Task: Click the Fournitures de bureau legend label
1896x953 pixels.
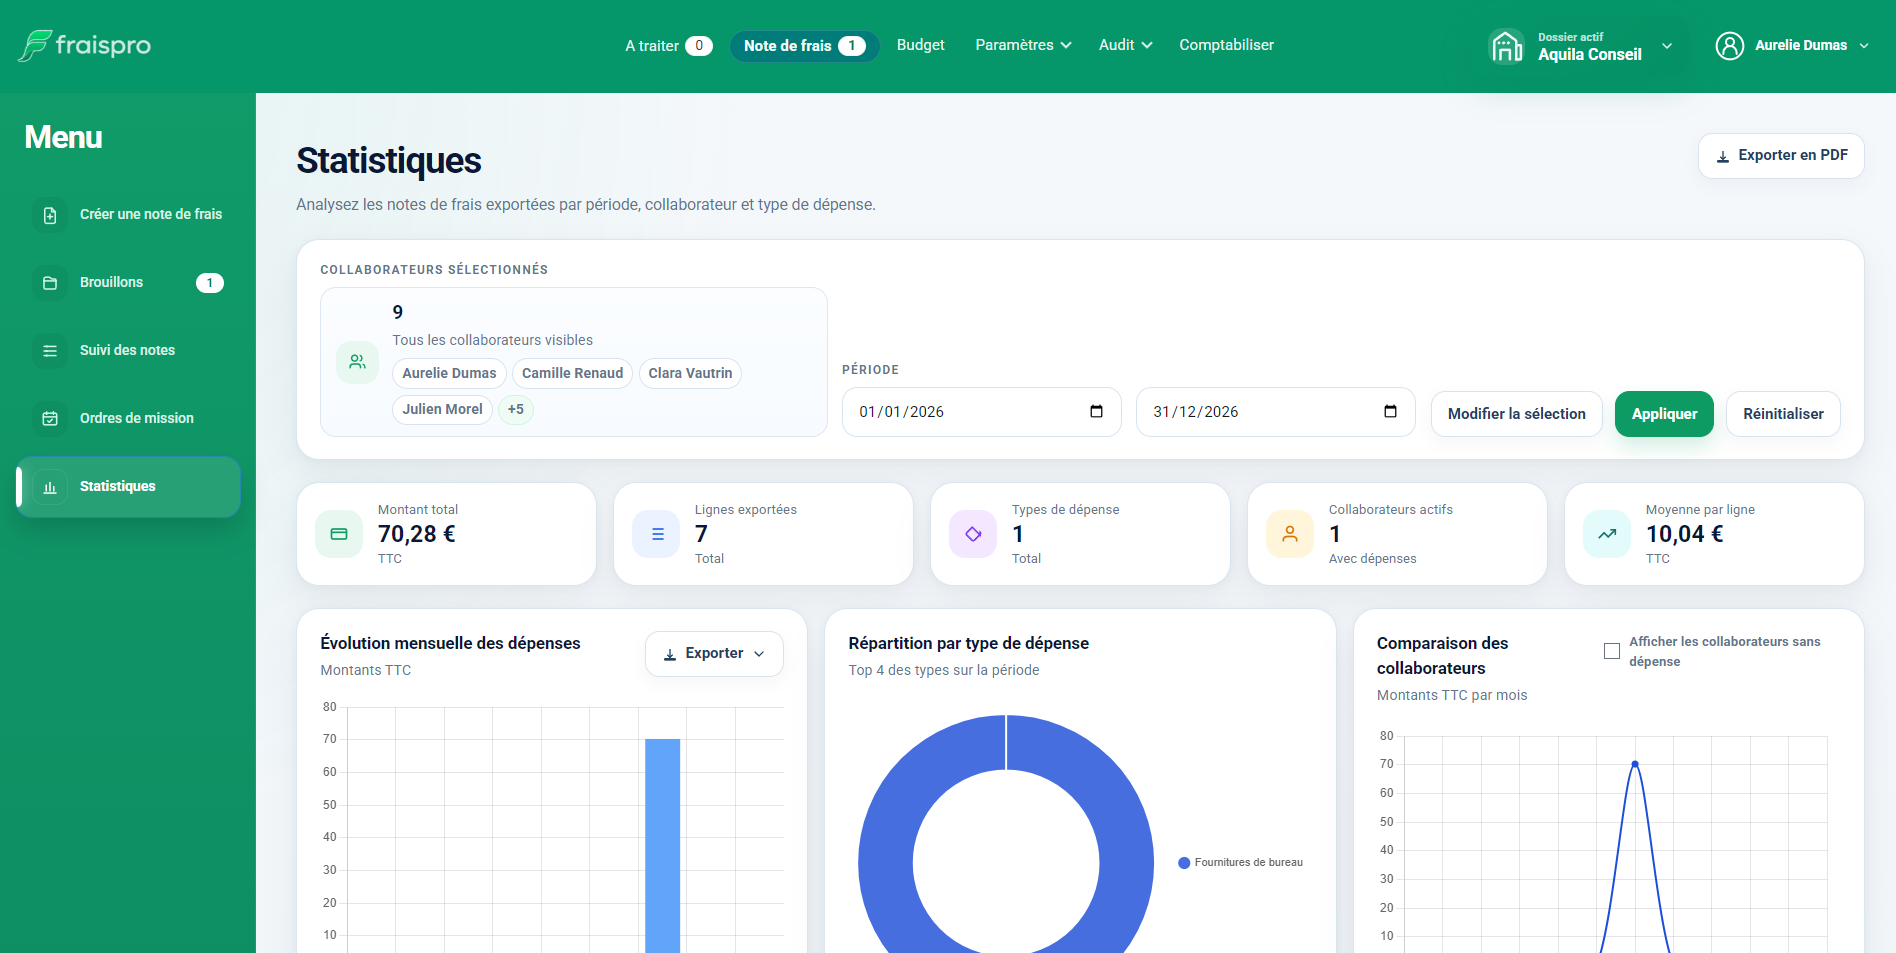Action: 1248,863
